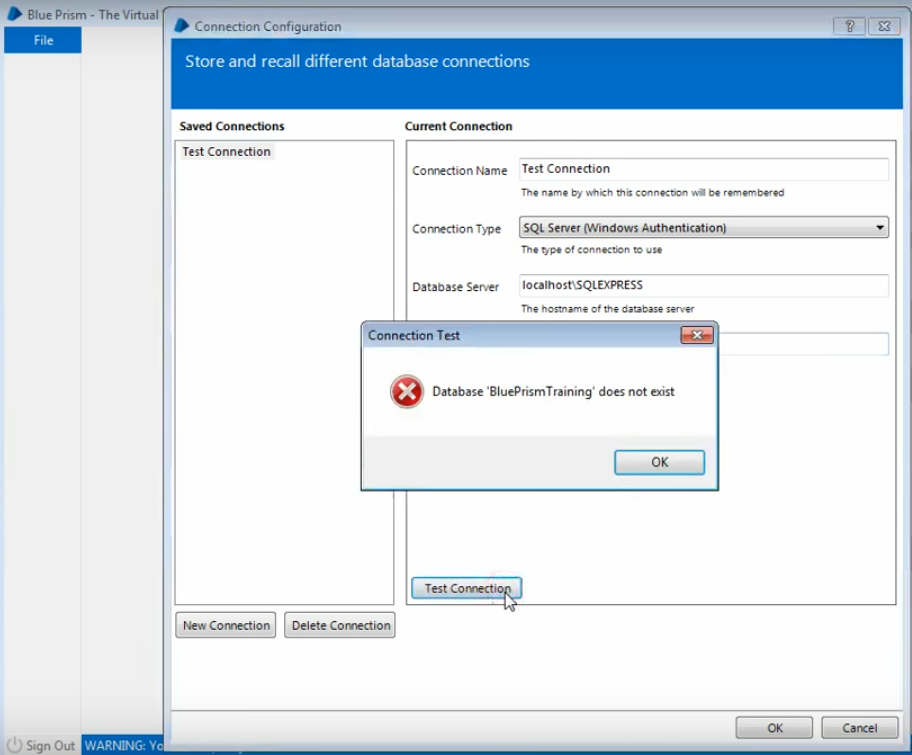Click the Saved Connections heading
Screen dimensions: 912x755
[x=231, y=126]
